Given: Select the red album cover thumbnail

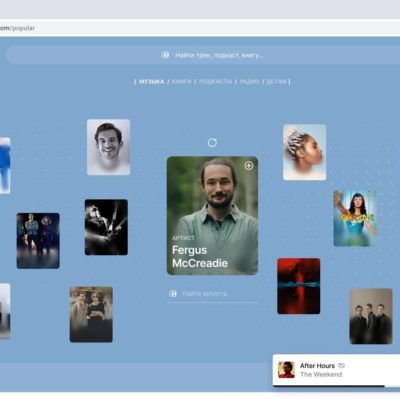Looking at the screenshot, I should [299, 286].
